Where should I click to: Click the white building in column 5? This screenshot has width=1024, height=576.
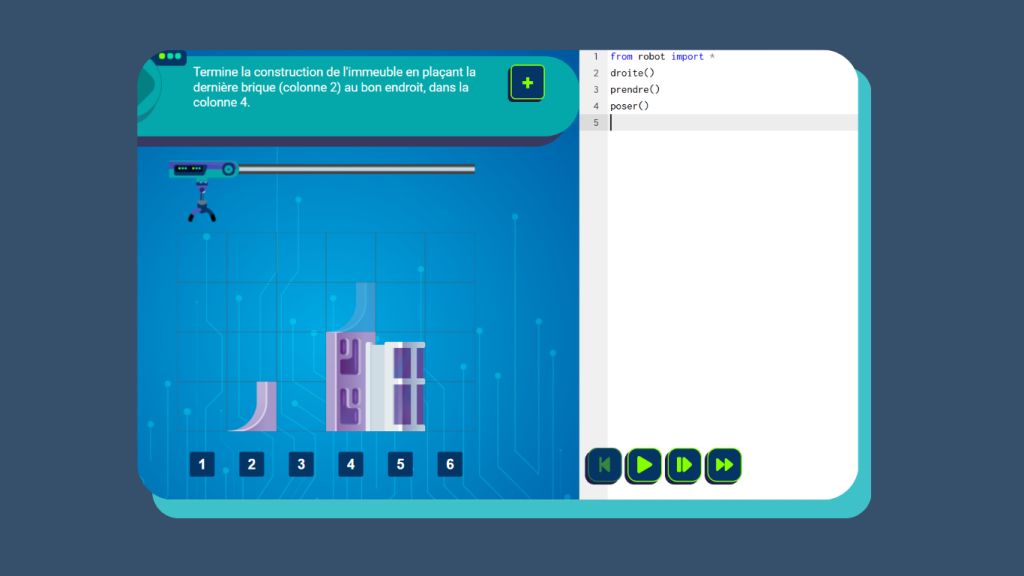point(399,386)
